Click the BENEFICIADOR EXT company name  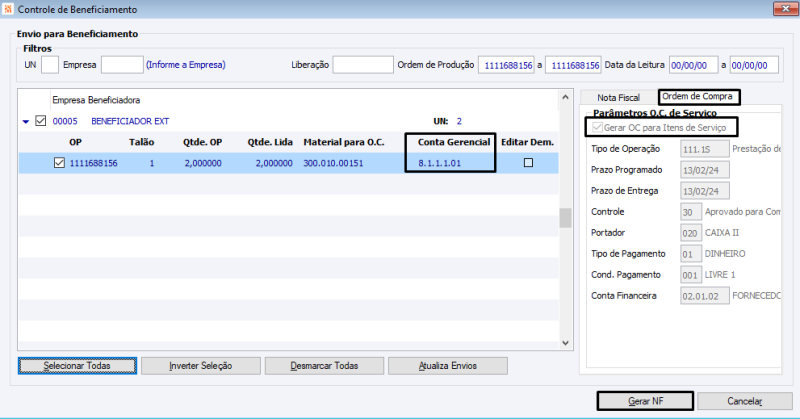coord(130,121)
